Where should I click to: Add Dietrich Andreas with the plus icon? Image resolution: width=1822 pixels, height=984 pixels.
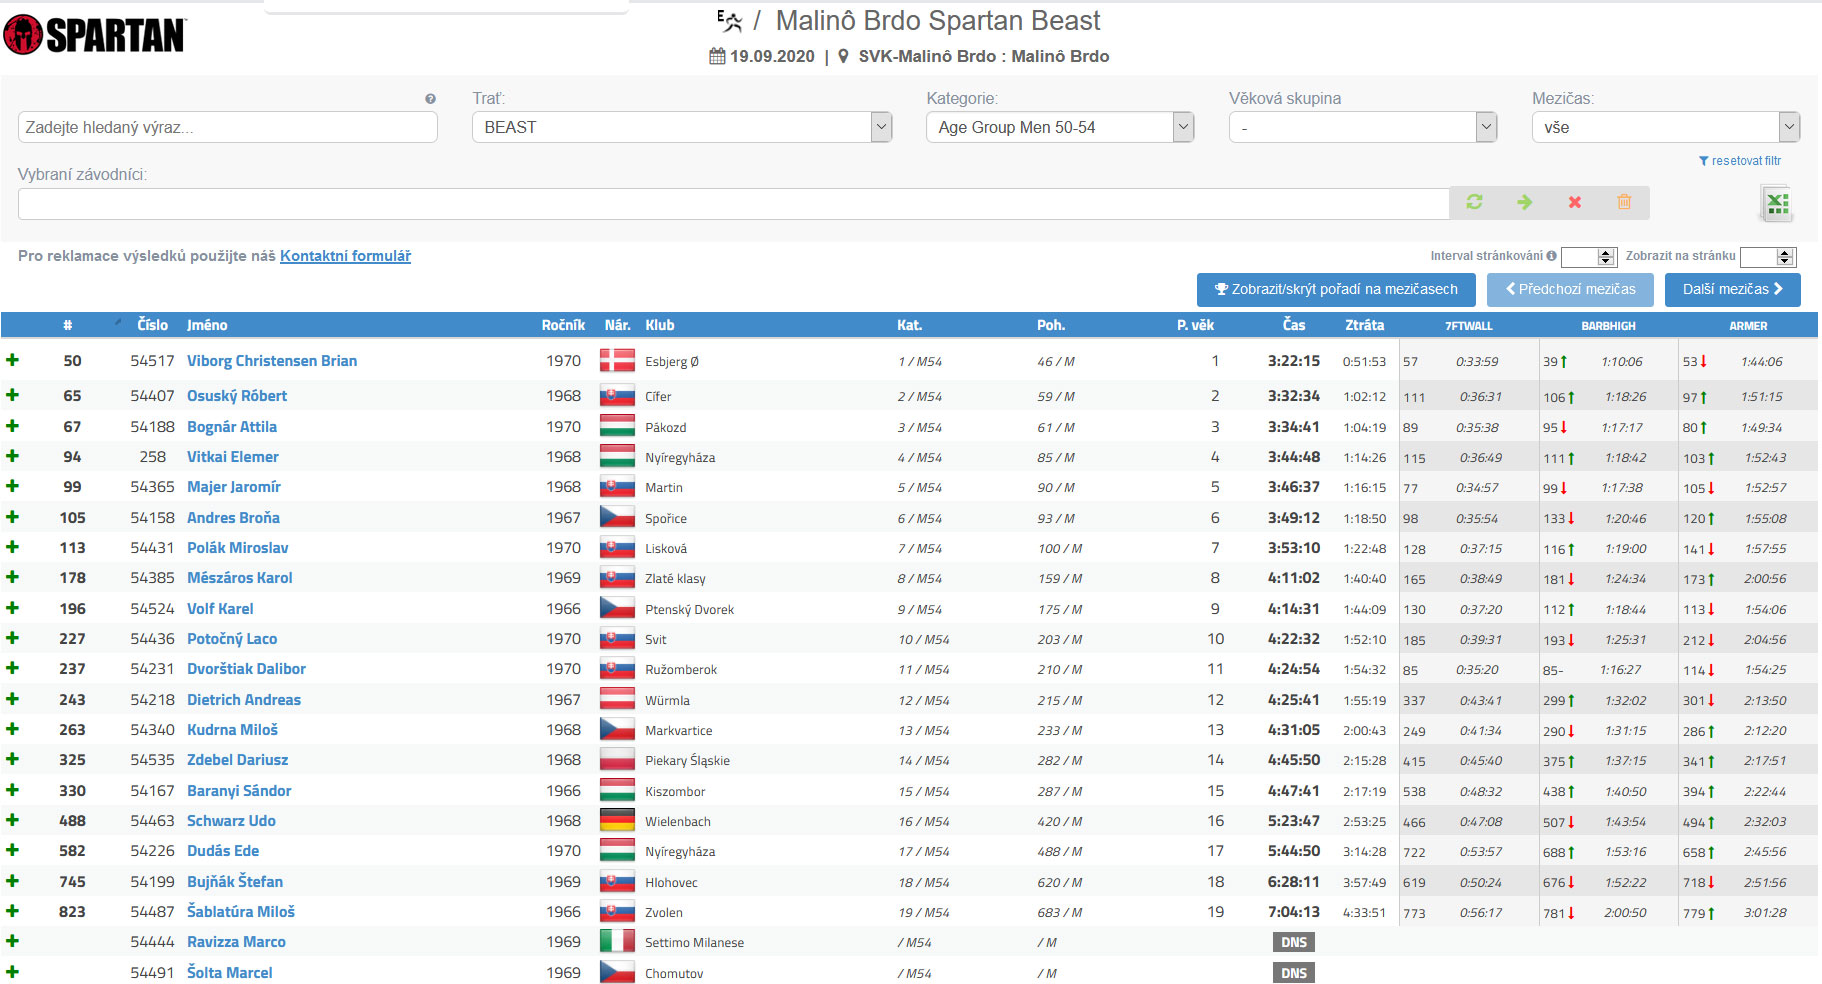click(12, 699)
